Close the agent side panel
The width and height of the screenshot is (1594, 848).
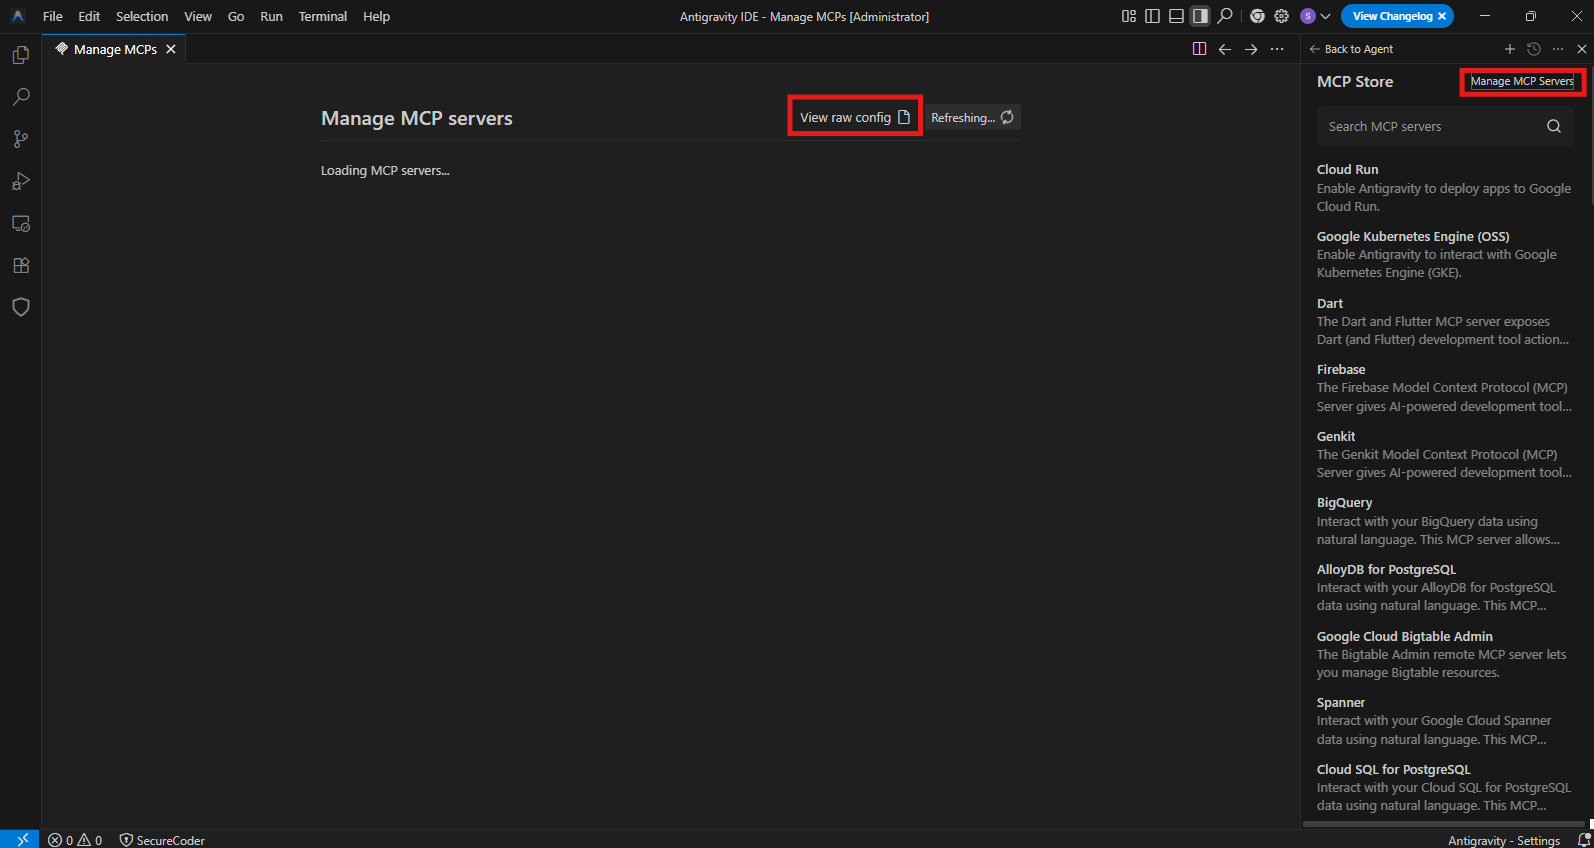click(1582, 49)
